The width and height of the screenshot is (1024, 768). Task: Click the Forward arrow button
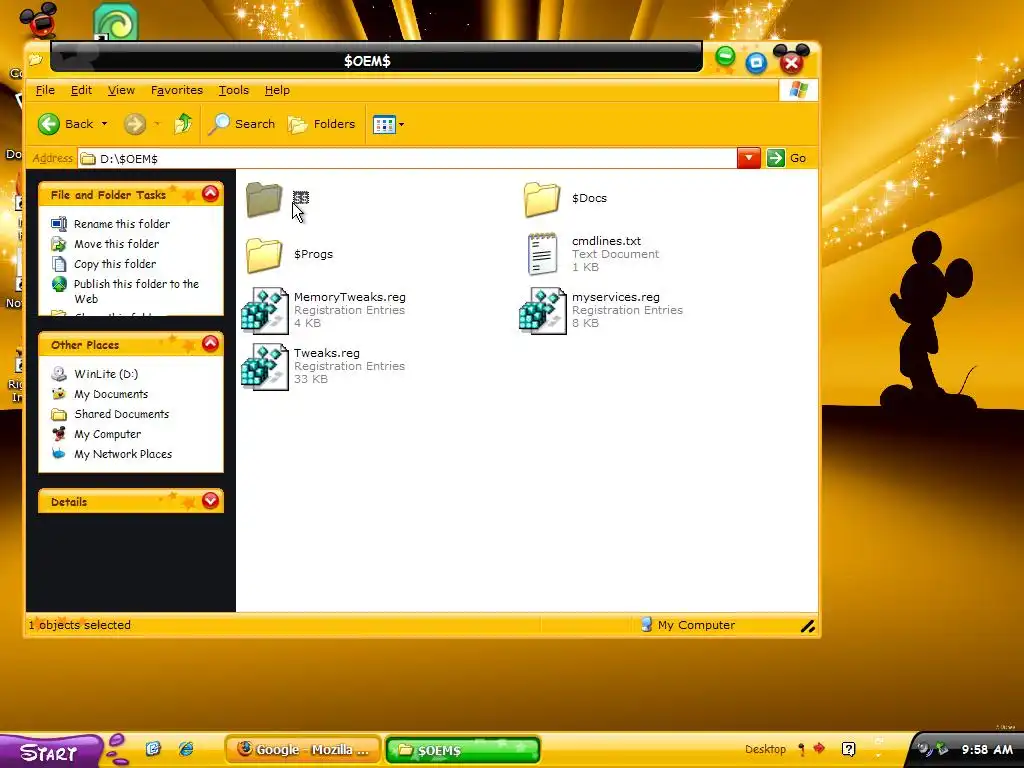click(x=135, y=124)
